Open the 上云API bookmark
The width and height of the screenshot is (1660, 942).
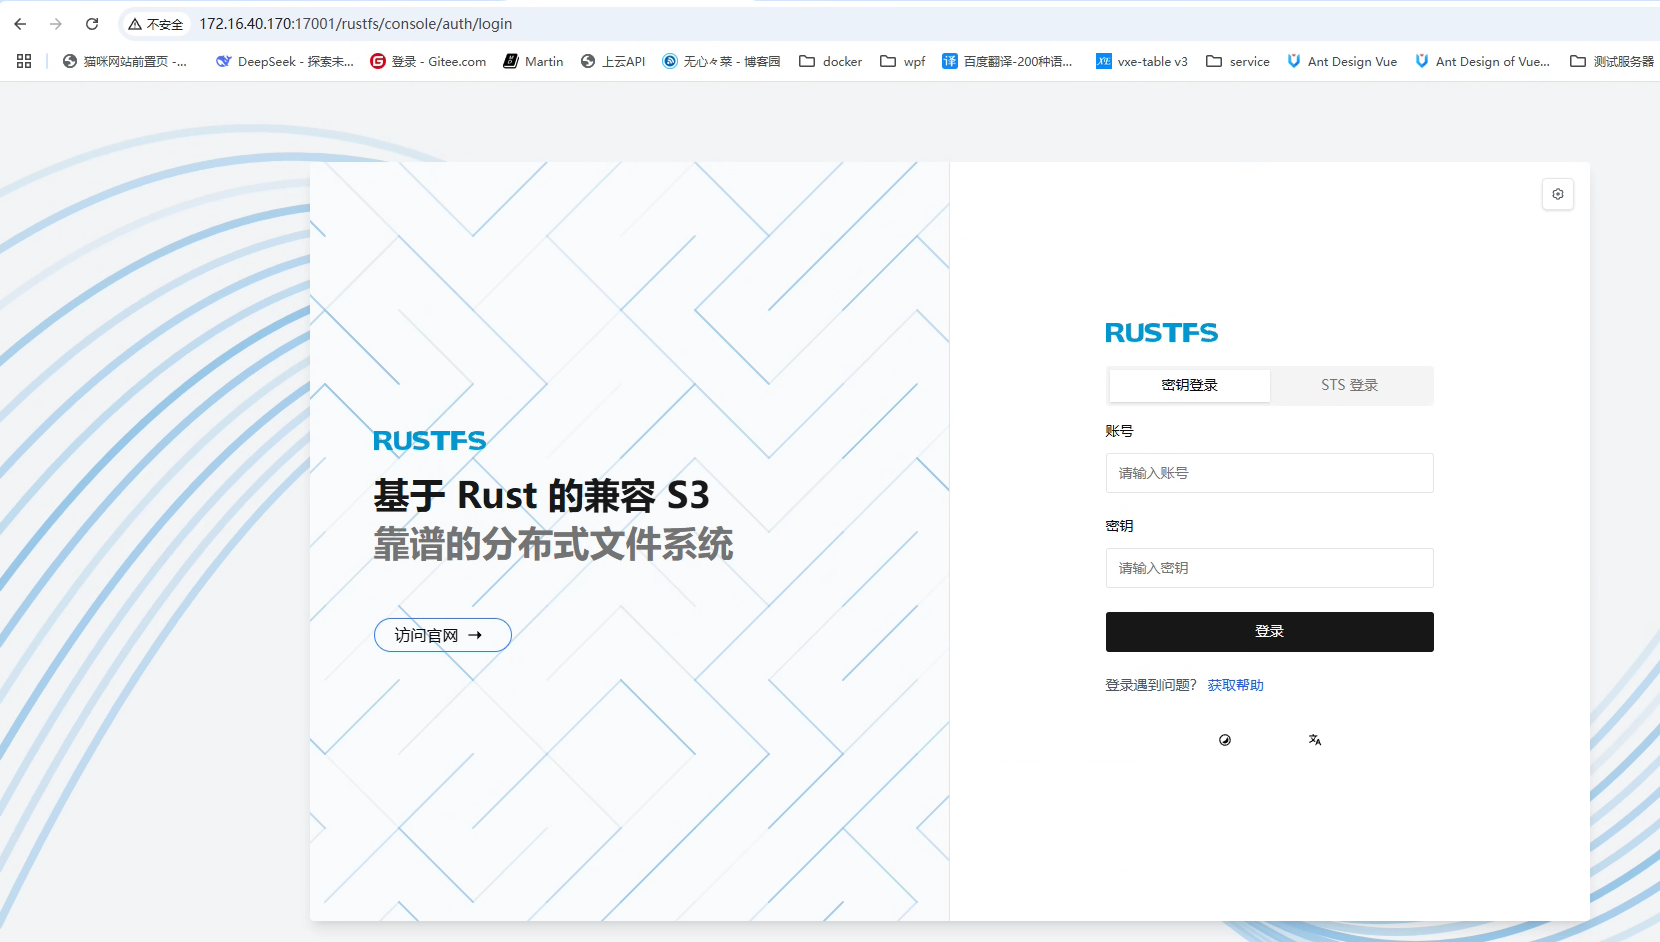point(613,61)
